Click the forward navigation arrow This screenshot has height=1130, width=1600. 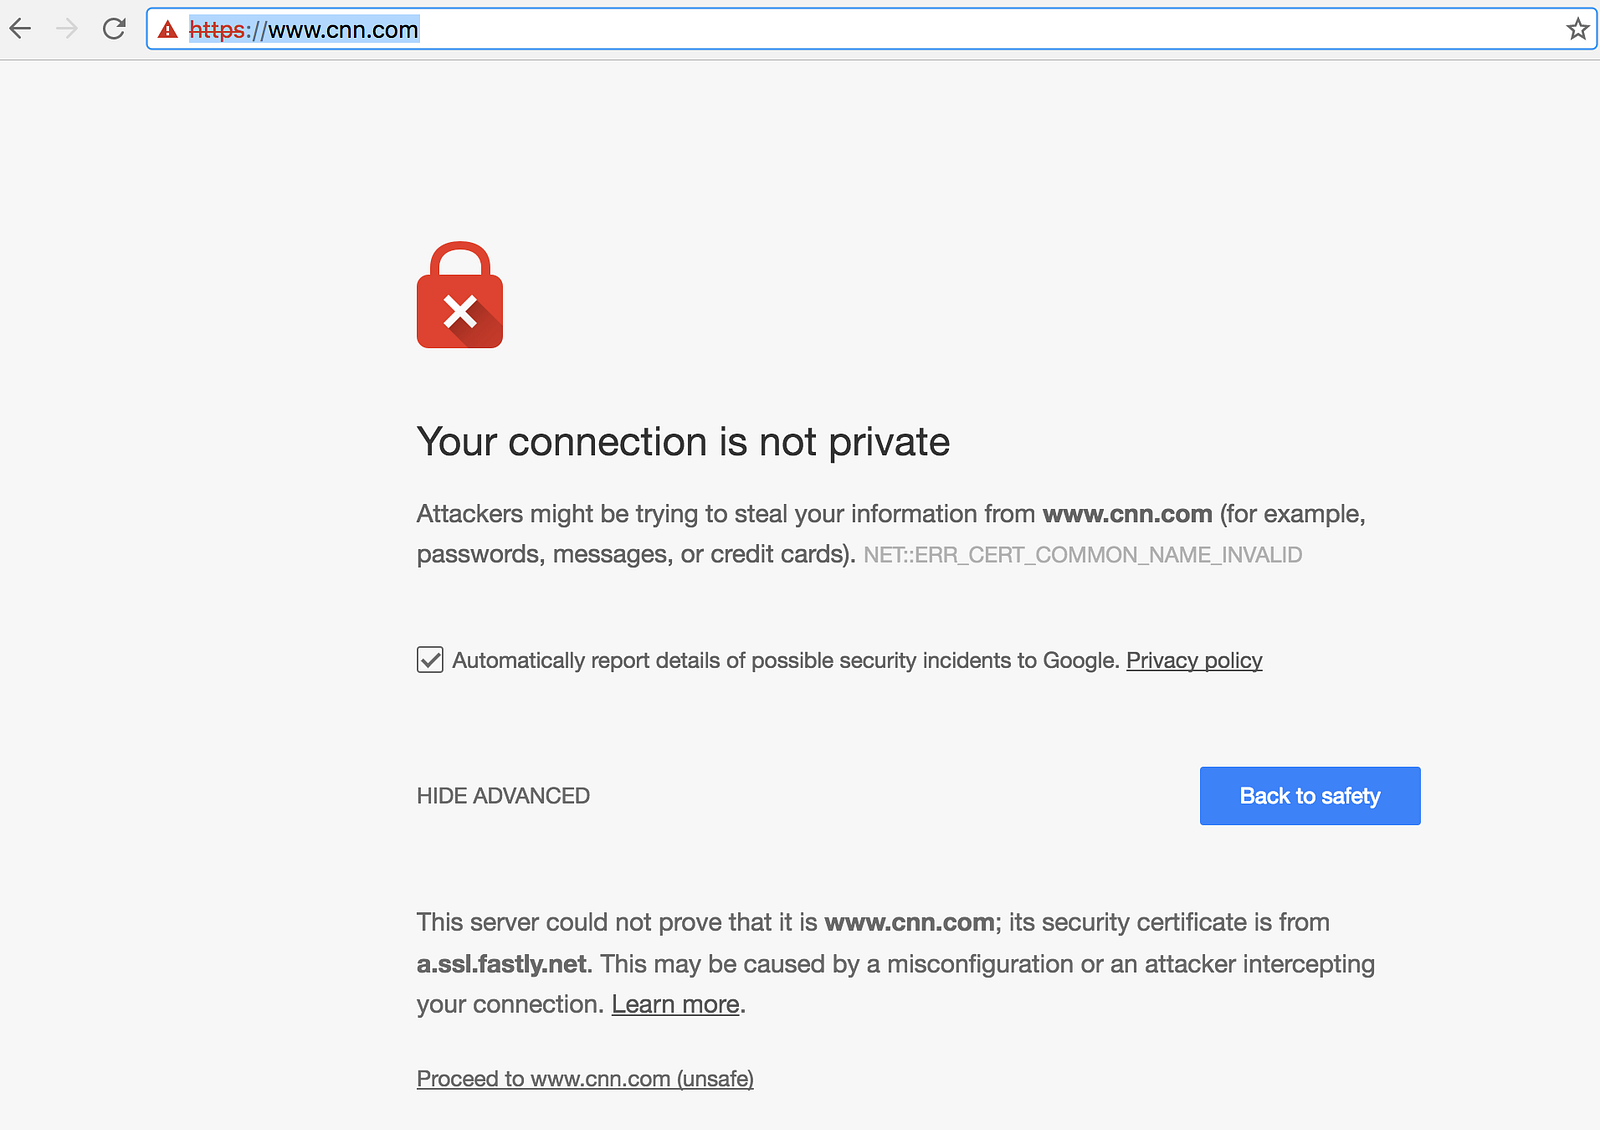click(x=67, y=29)
